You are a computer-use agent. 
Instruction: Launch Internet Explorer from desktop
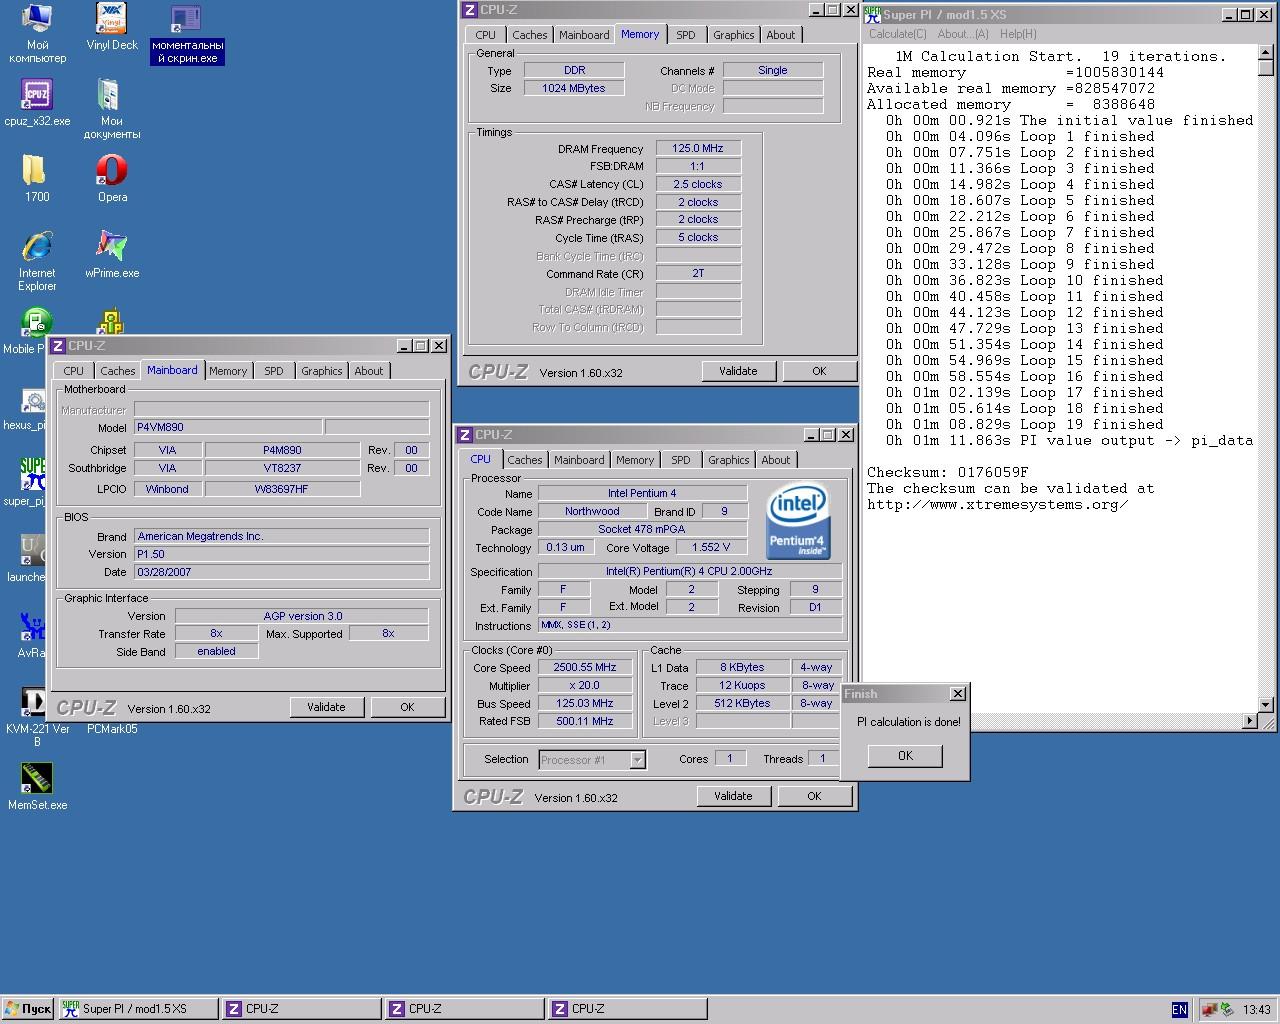[x=37, y=262]
